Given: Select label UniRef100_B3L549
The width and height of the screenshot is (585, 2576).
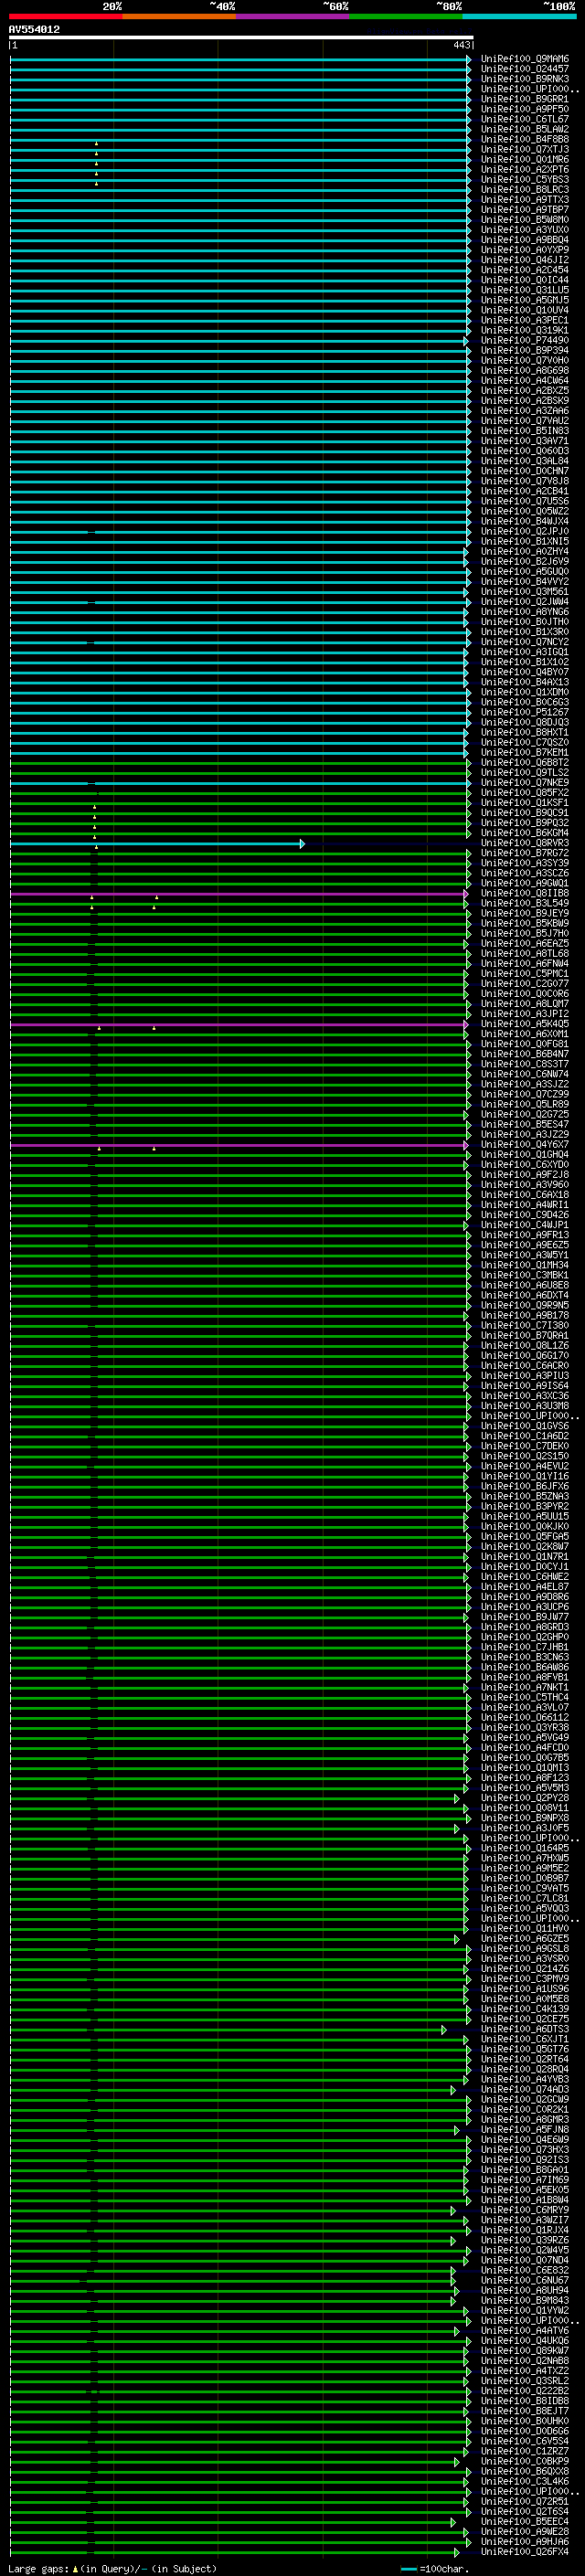Looking at the screenshot, I should (x=524, y=903).
